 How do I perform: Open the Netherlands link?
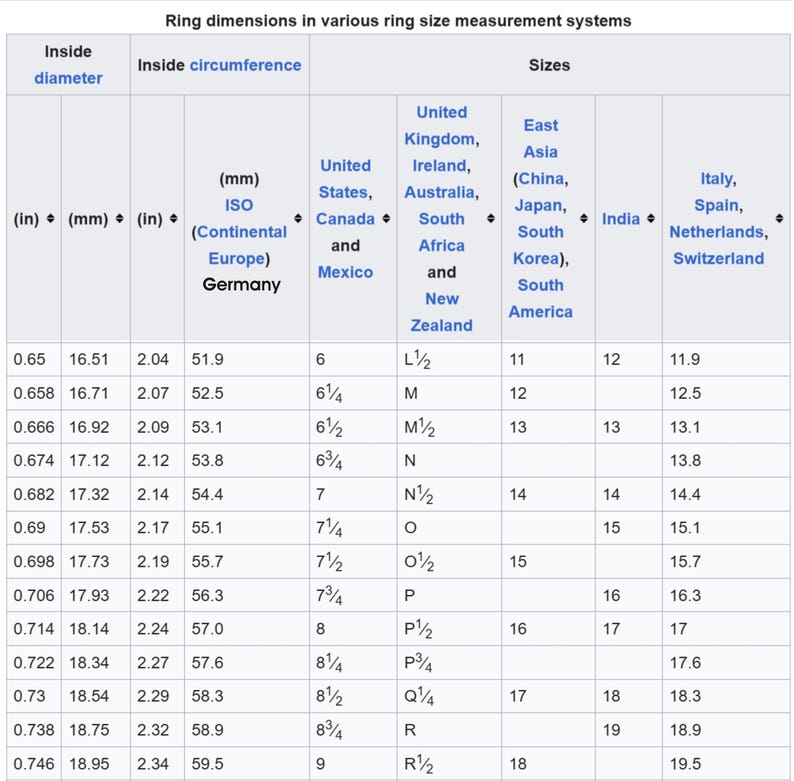[717, 232]
